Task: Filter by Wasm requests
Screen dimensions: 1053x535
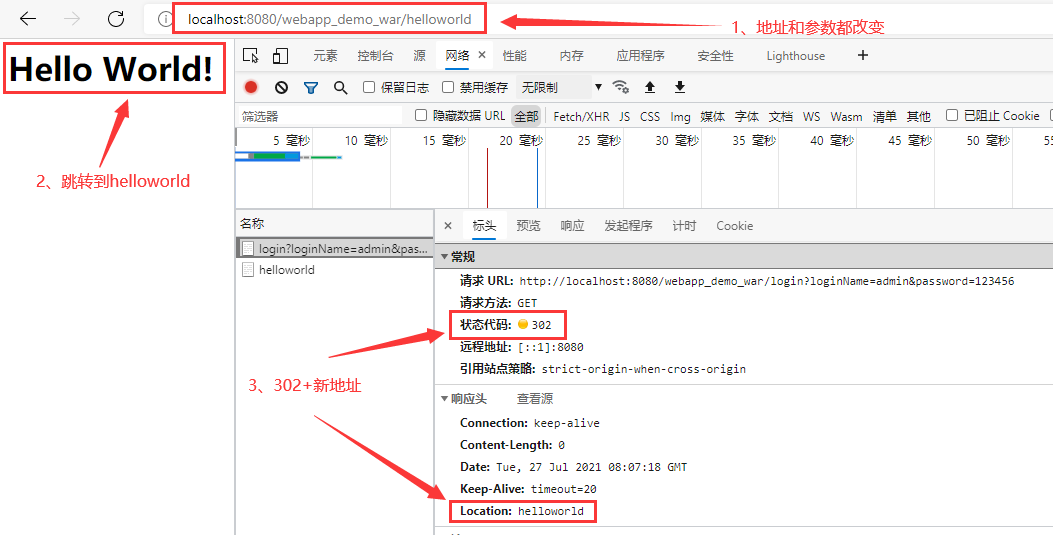Action: pyautogui.click(x=846, y=116)
